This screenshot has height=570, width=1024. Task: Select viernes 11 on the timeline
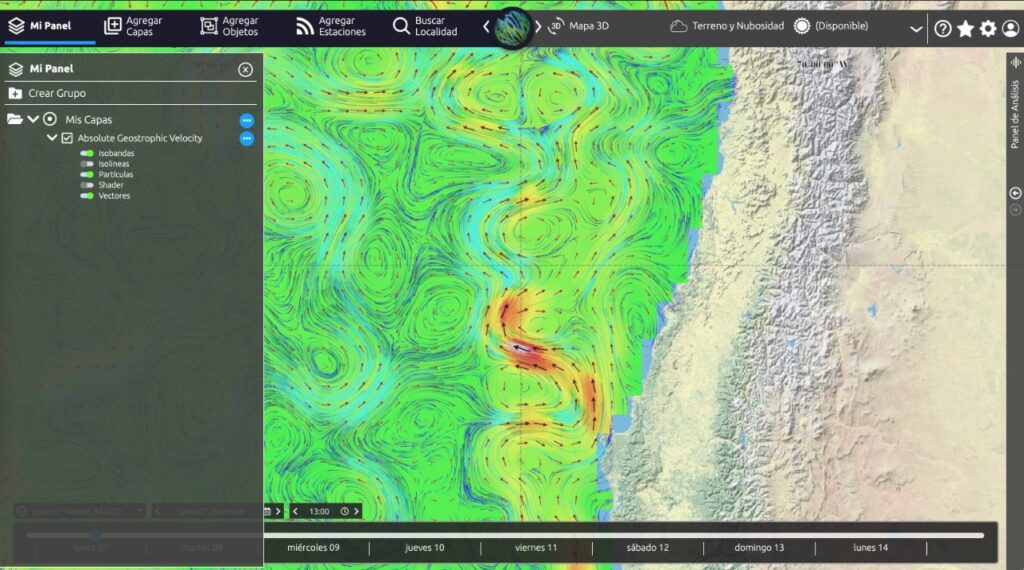pos(536,548)
